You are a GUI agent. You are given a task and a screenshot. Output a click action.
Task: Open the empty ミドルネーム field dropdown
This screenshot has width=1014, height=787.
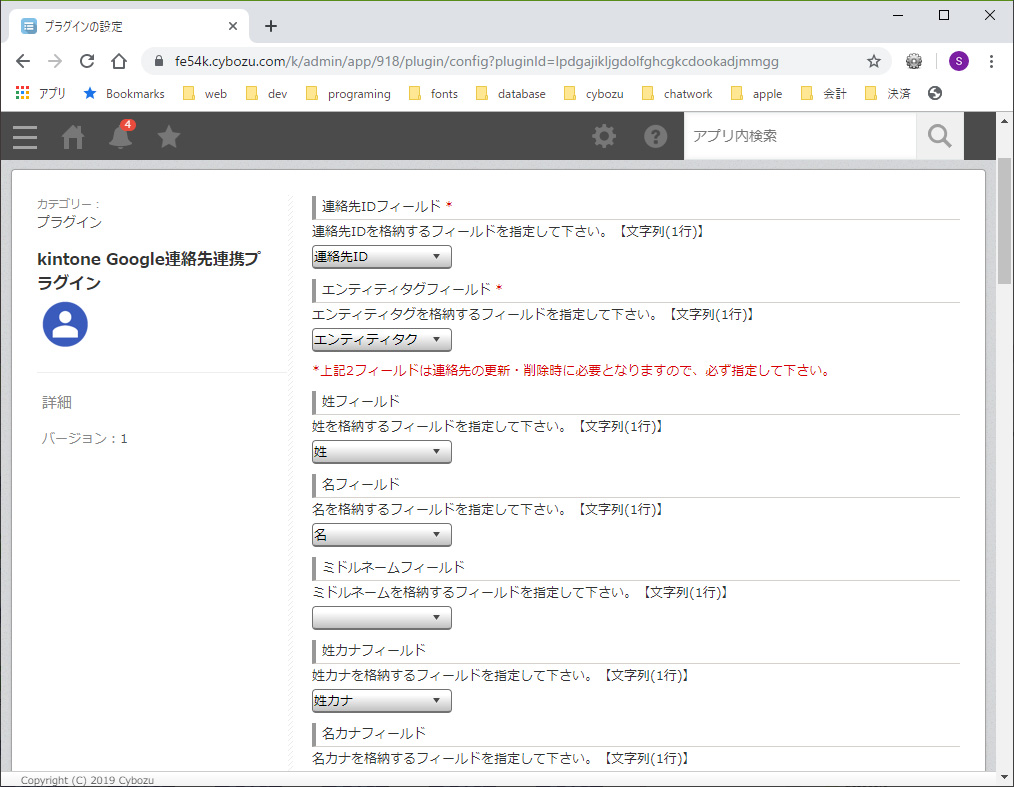click(382, 618)
